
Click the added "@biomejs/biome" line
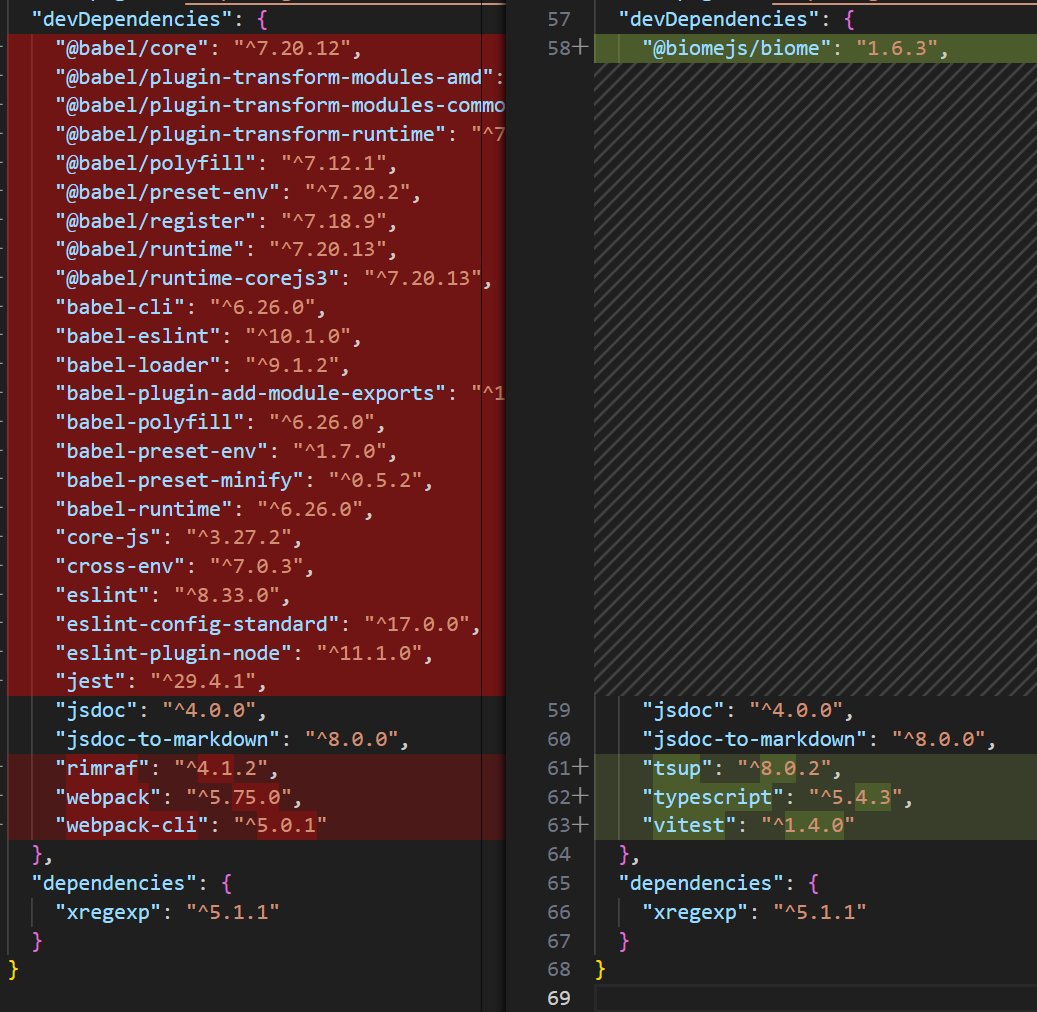point(795,48)
